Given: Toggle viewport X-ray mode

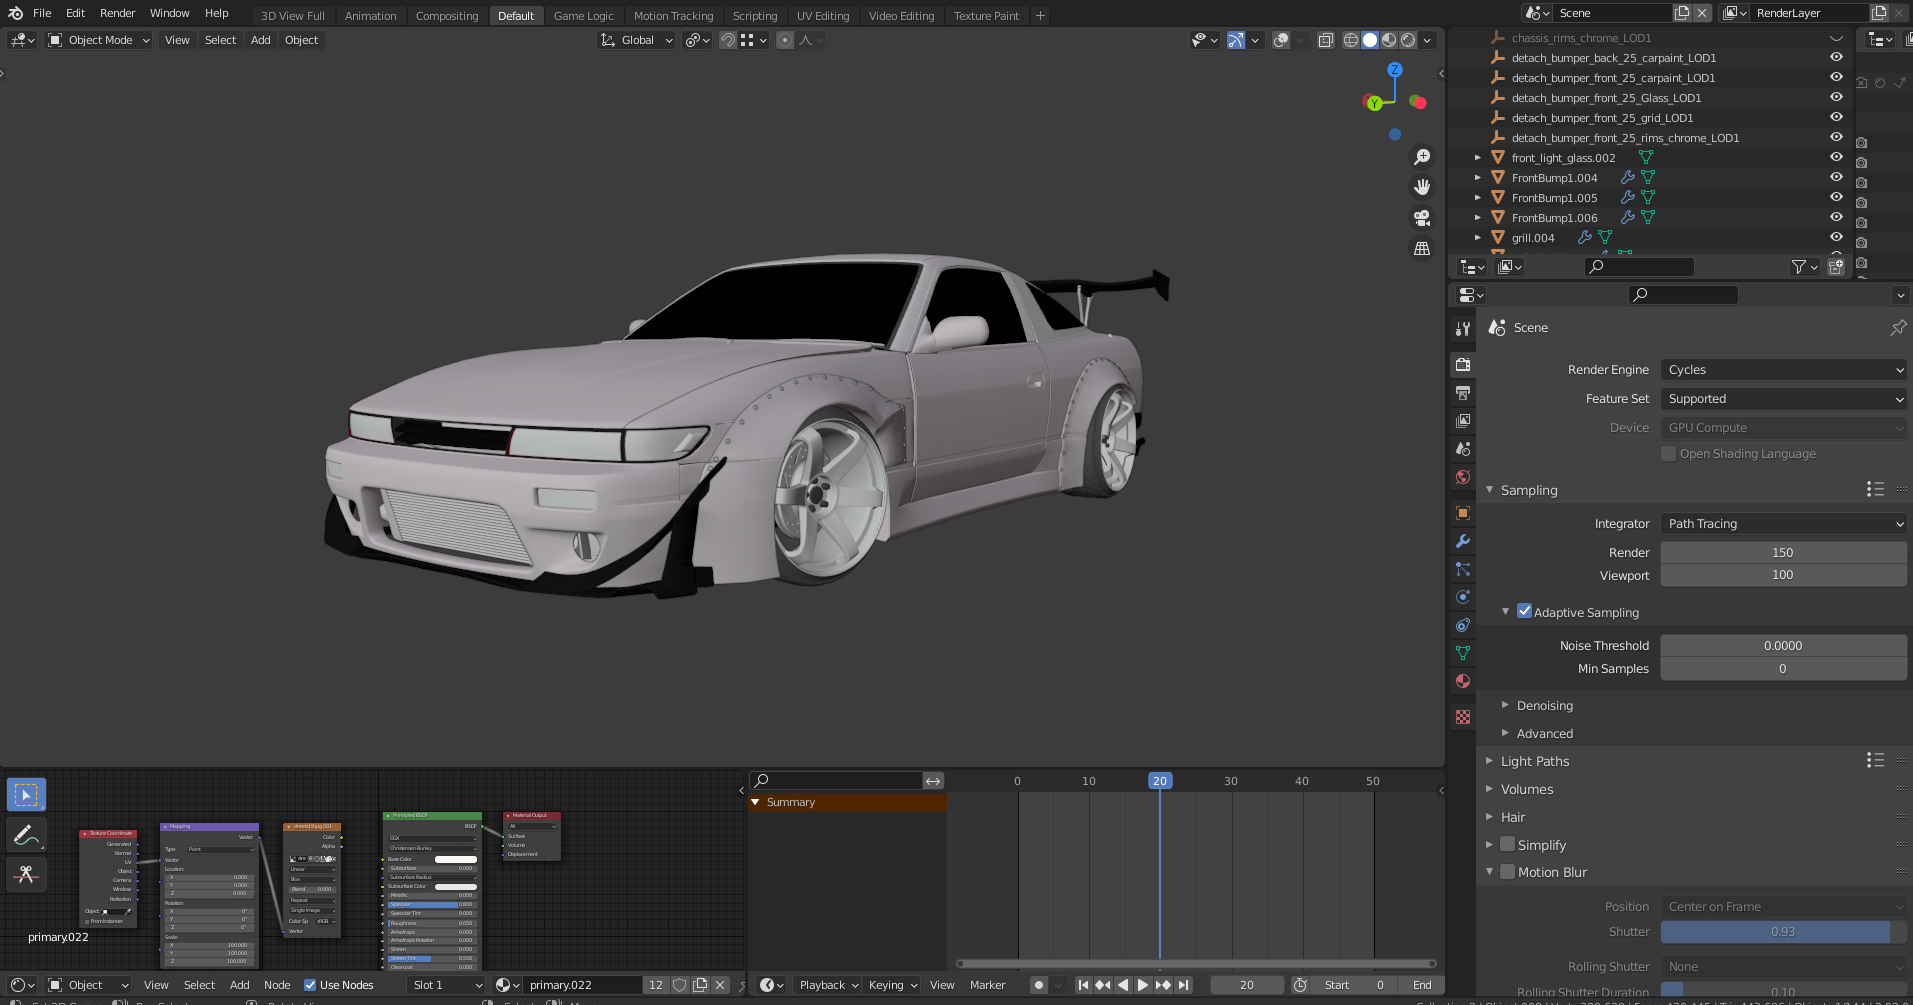Looking at the screenshot, I should (x=1325, y=40).
